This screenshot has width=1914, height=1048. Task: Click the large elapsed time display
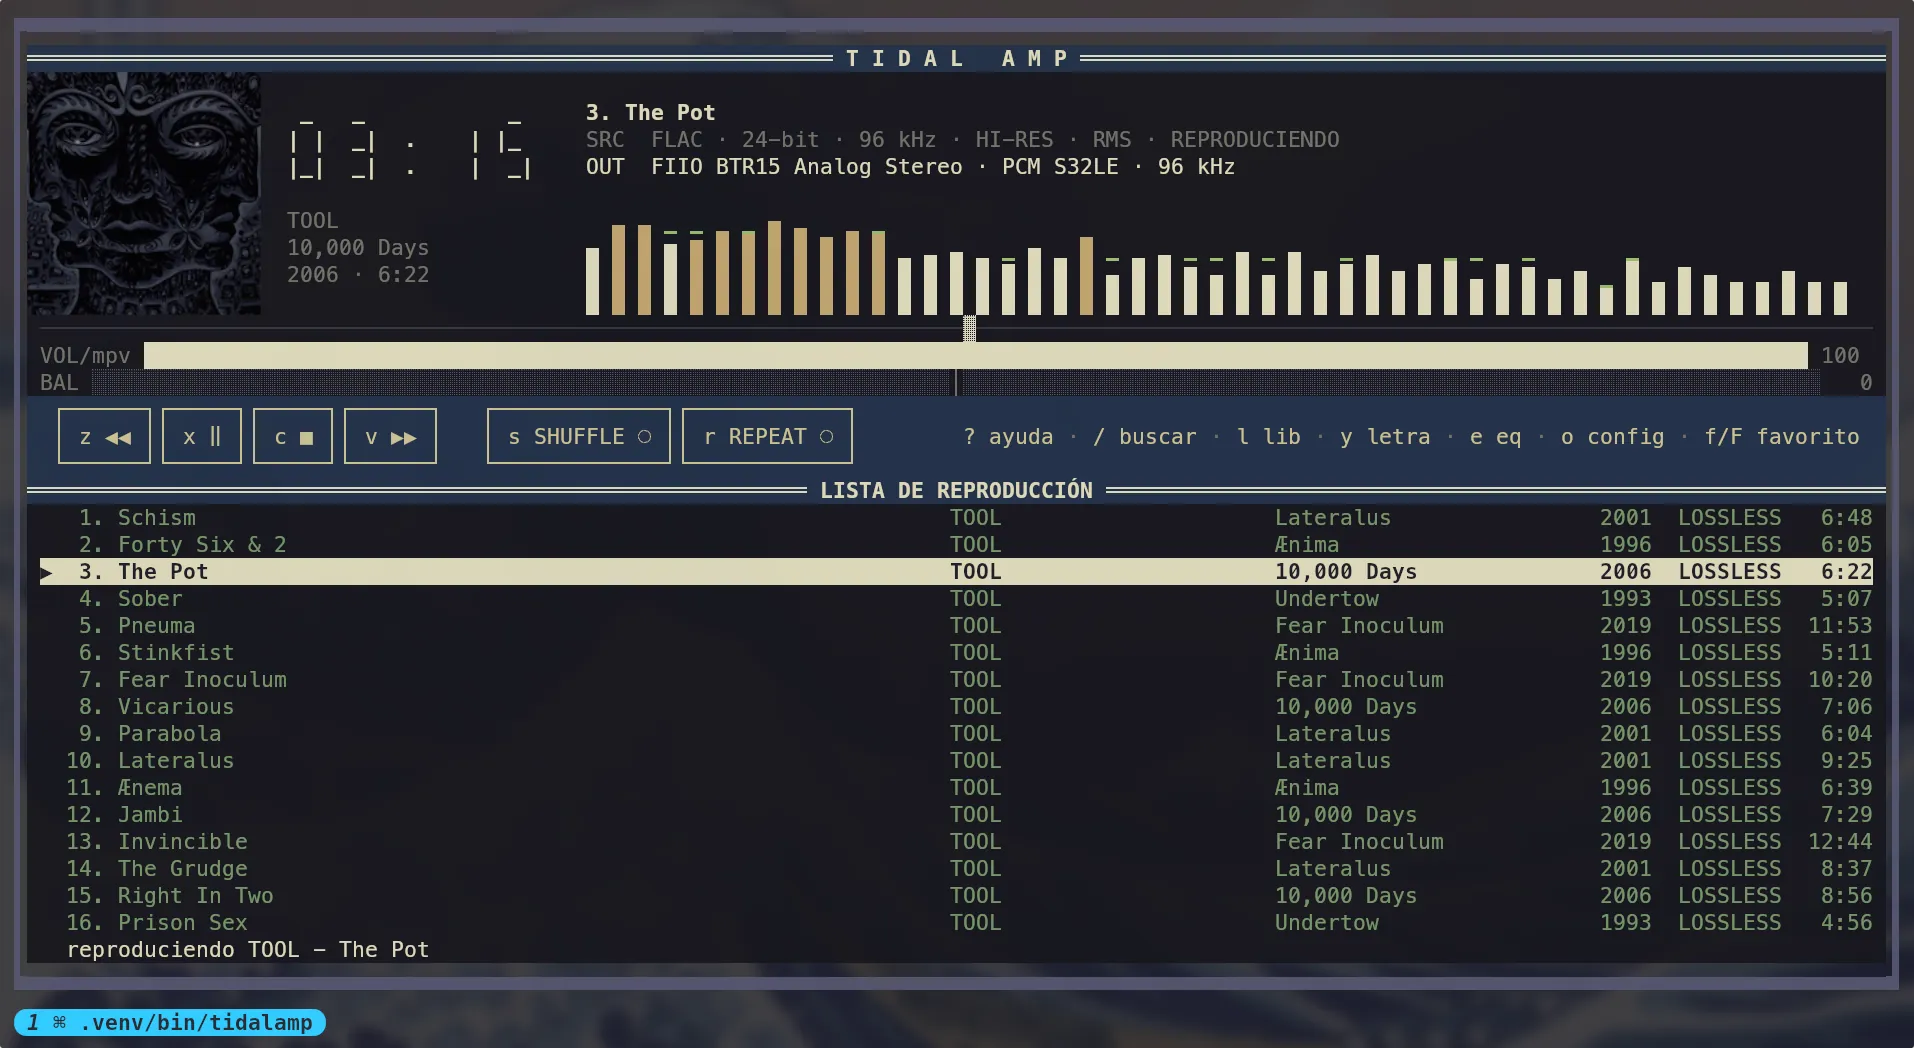[410, 152]
